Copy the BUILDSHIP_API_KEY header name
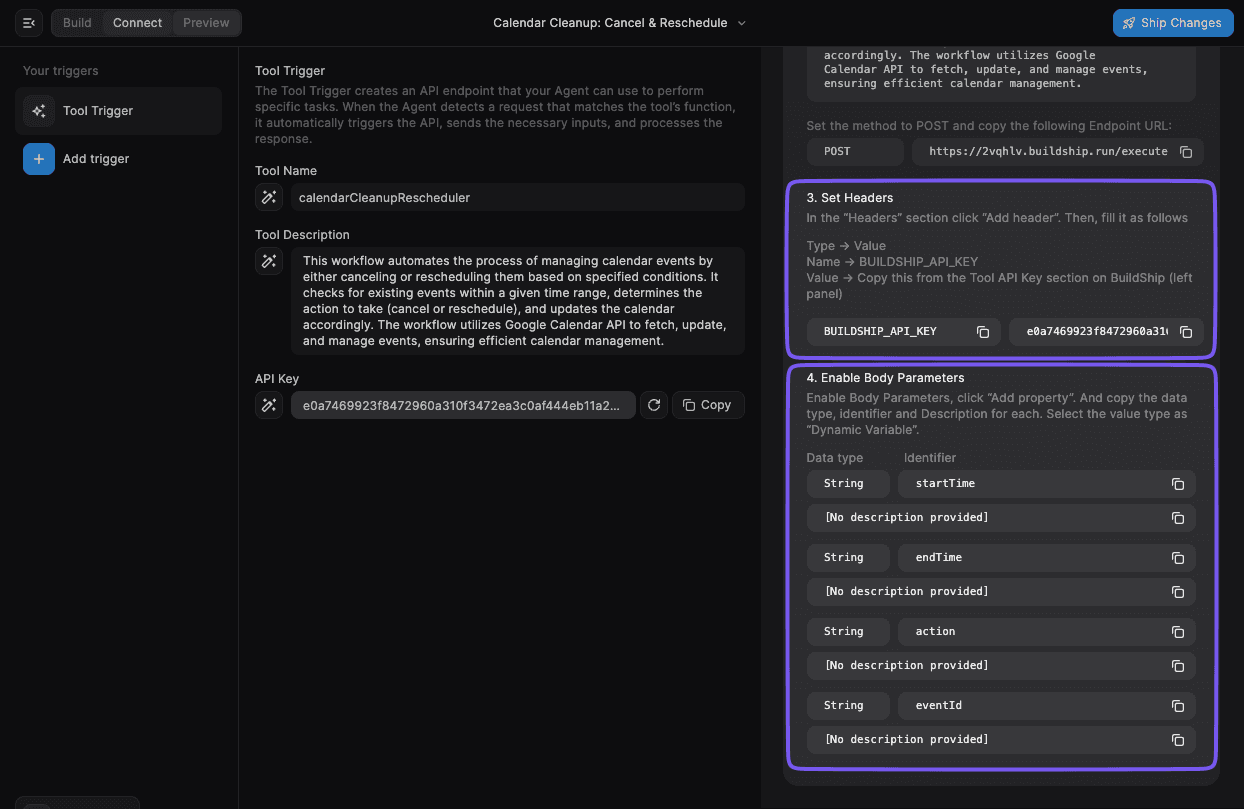This screenshot has width=1244, height=809. (983, 332)
